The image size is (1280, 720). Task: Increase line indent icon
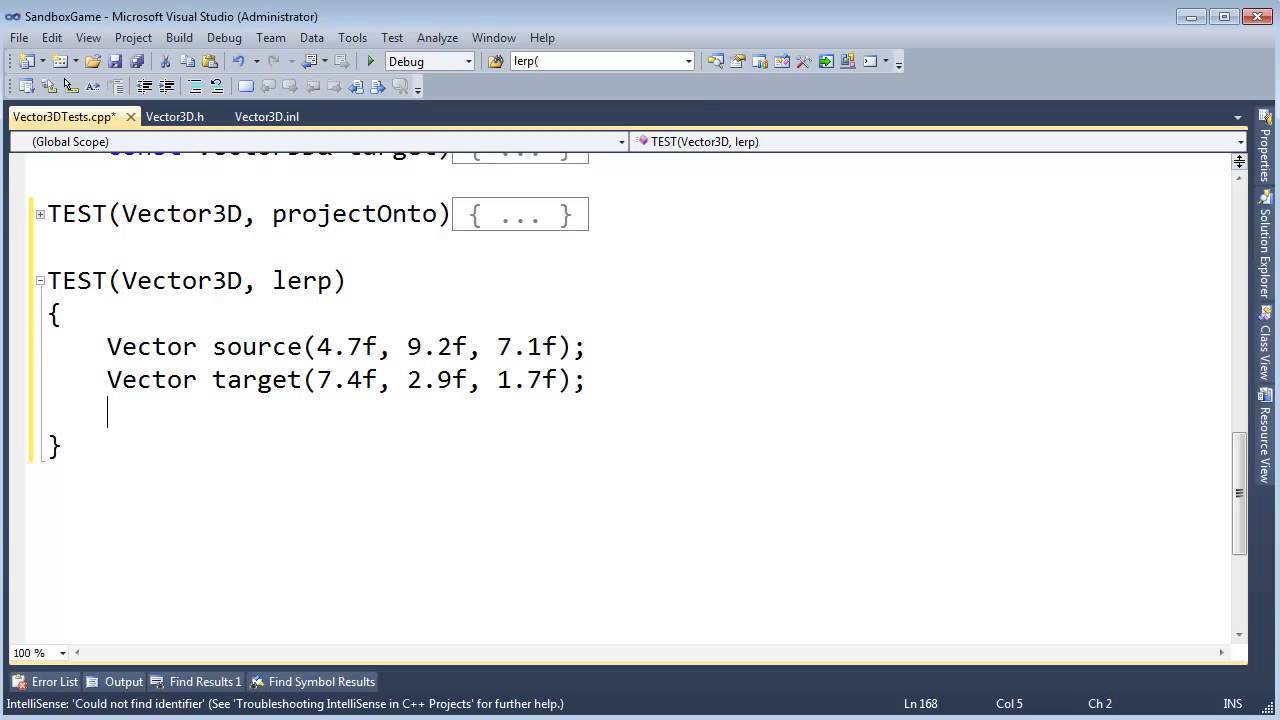[167, 87]
